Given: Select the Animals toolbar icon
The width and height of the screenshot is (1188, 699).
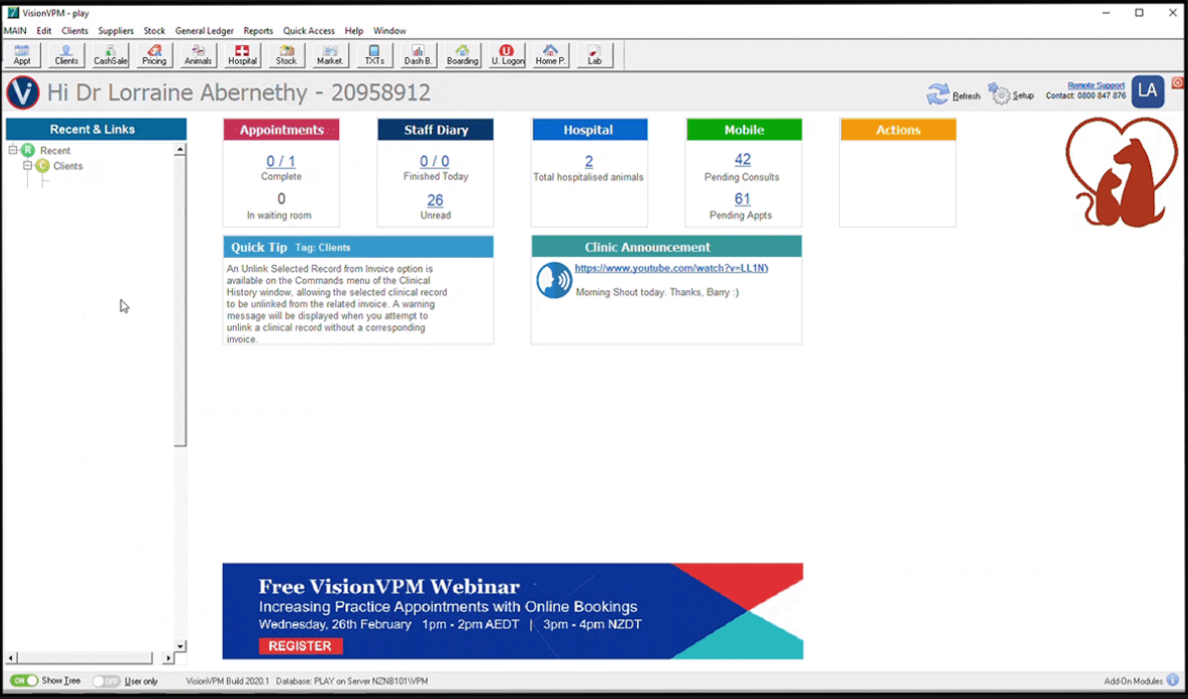Looking at the screenshot, I should (197, 55).
